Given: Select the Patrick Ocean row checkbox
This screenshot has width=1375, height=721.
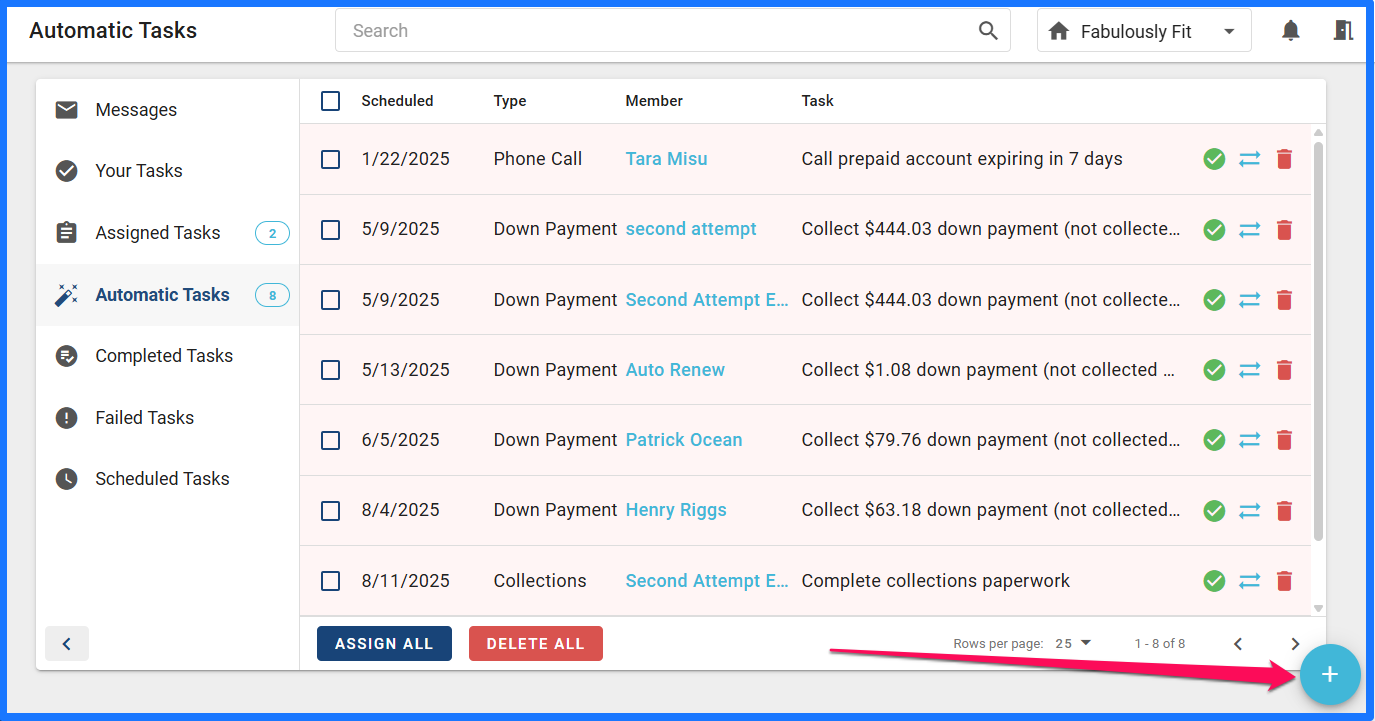Looking at the screenshot, I should [x=331, y=440].
